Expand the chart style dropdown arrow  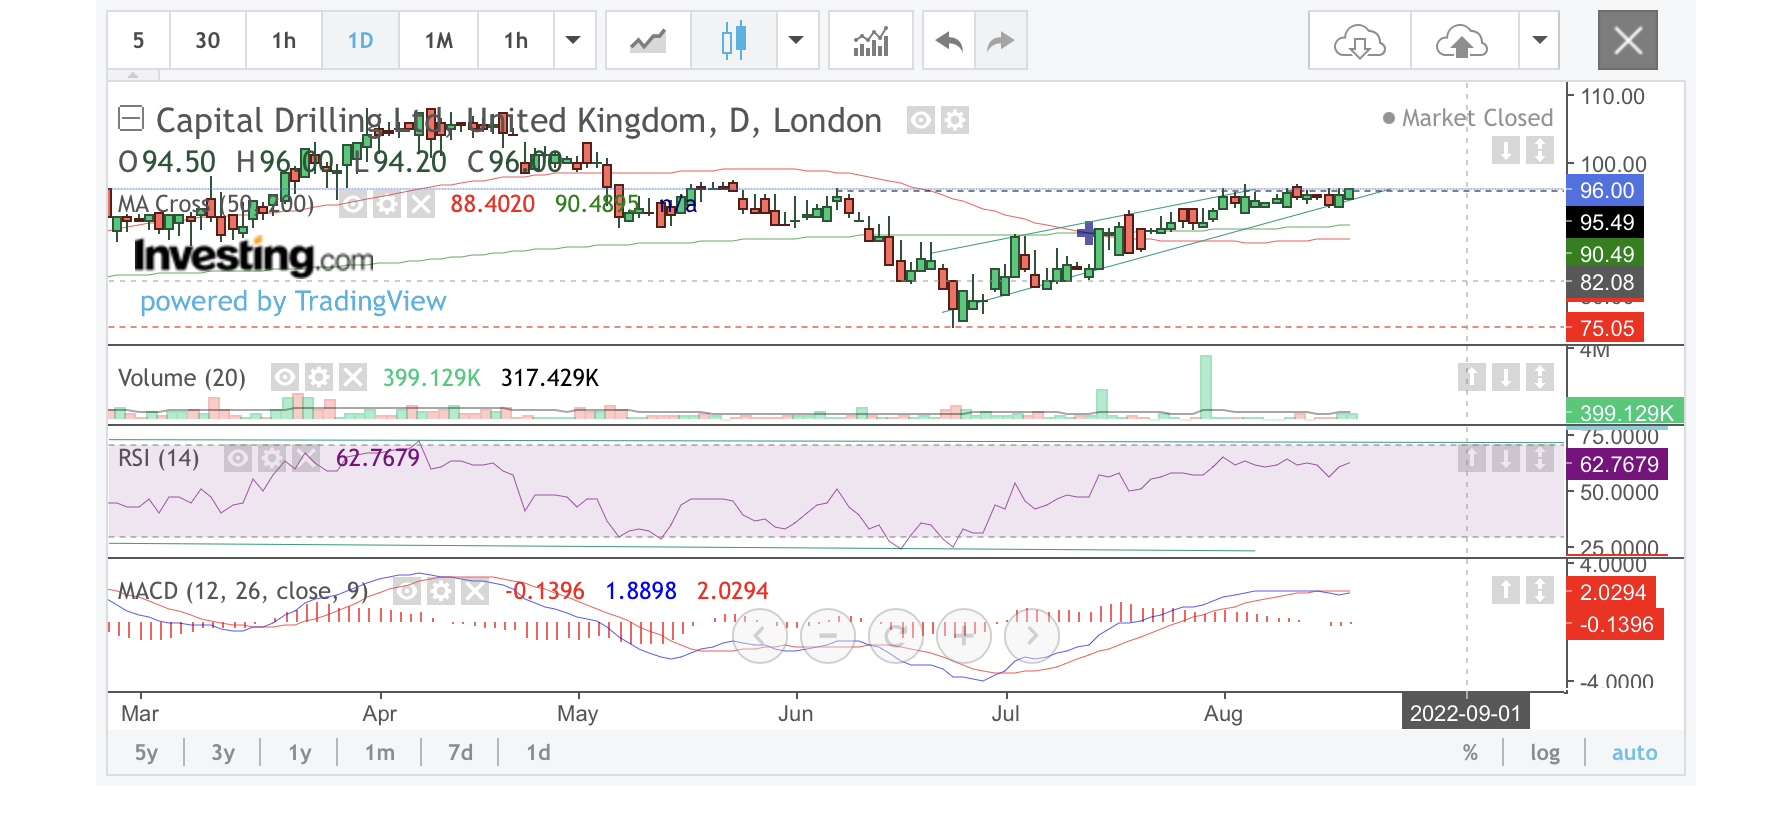[797, 41]
